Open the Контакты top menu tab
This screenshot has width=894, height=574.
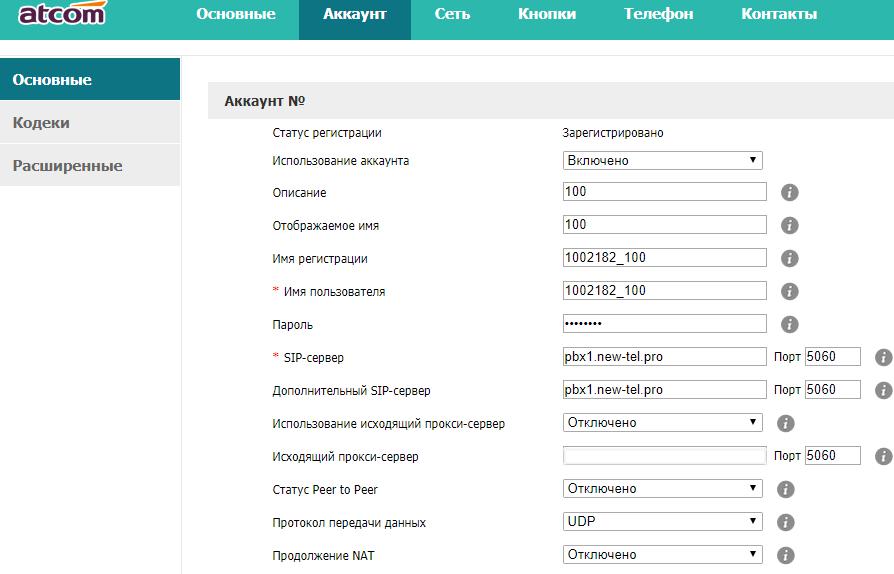click(x=779, y=14)
